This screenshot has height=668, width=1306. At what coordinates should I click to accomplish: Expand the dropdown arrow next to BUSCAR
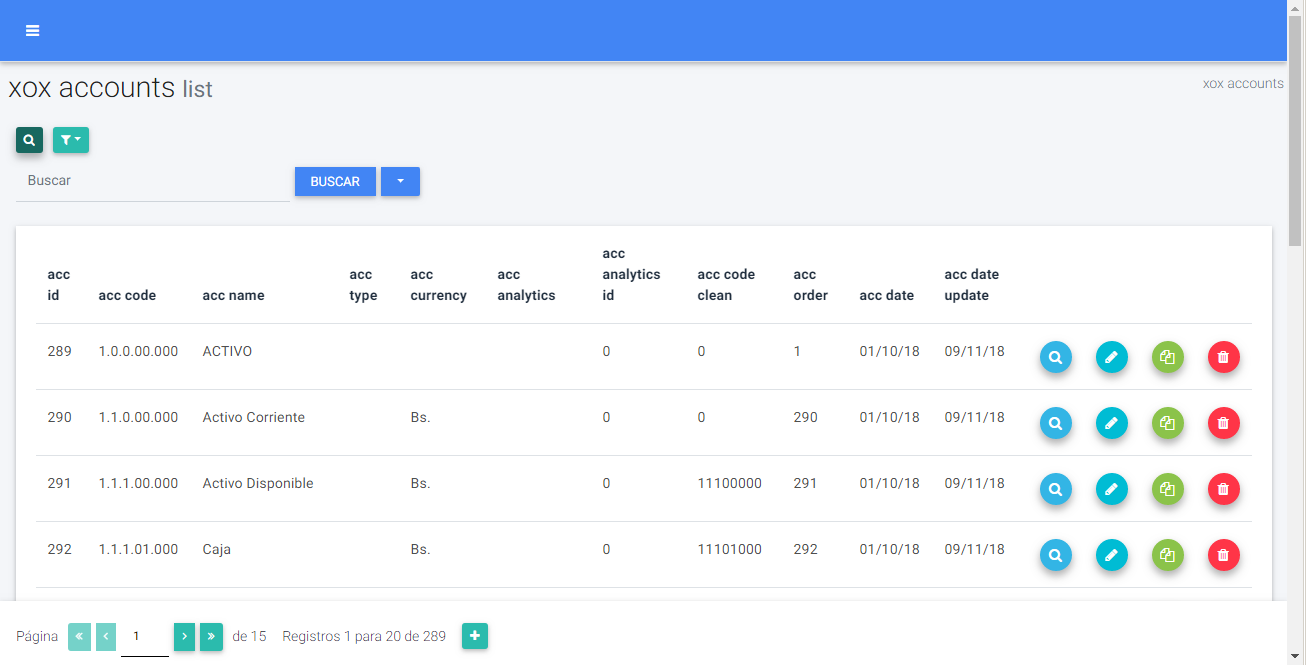tap(400, 182)
